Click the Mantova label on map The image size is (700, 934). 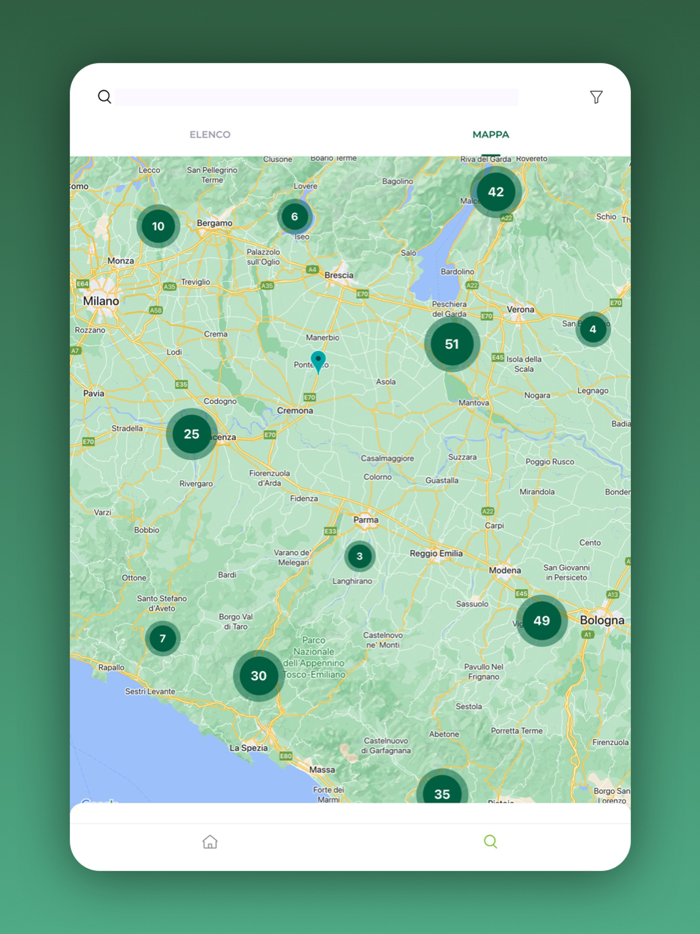click(474, 403)
